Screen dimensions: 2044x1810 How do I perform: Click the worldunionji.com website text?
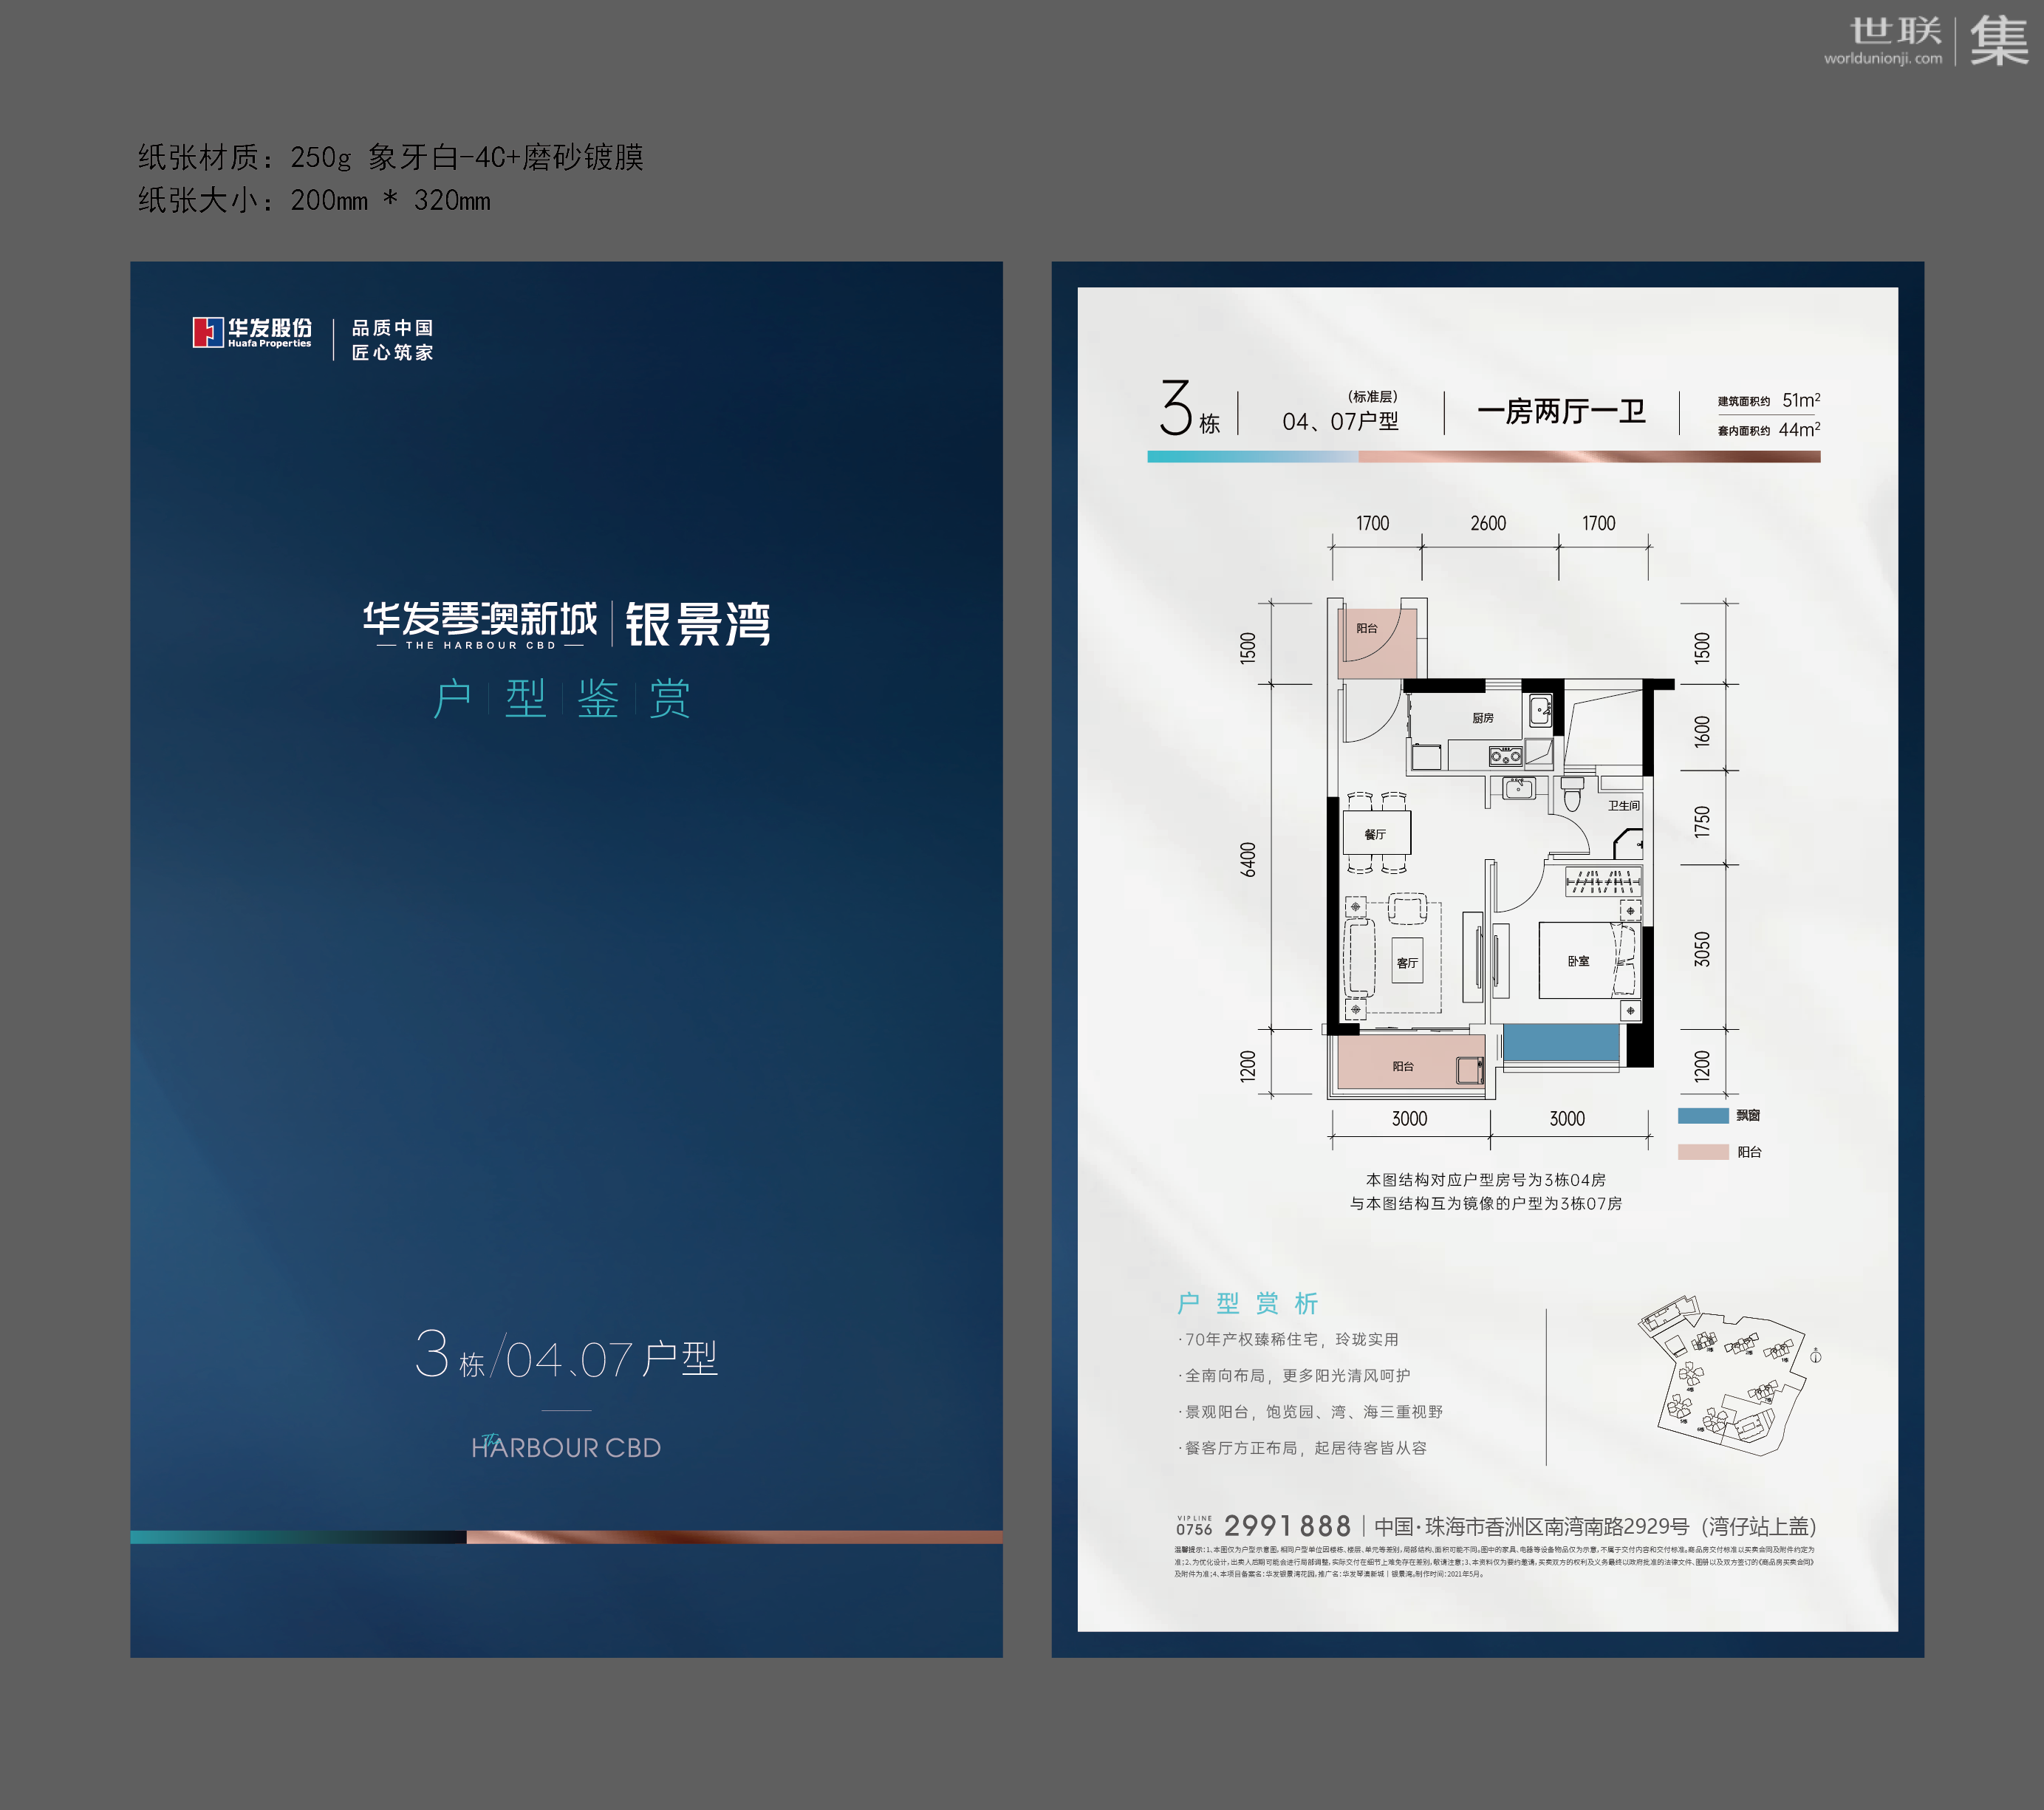[x=1882, y=59]
